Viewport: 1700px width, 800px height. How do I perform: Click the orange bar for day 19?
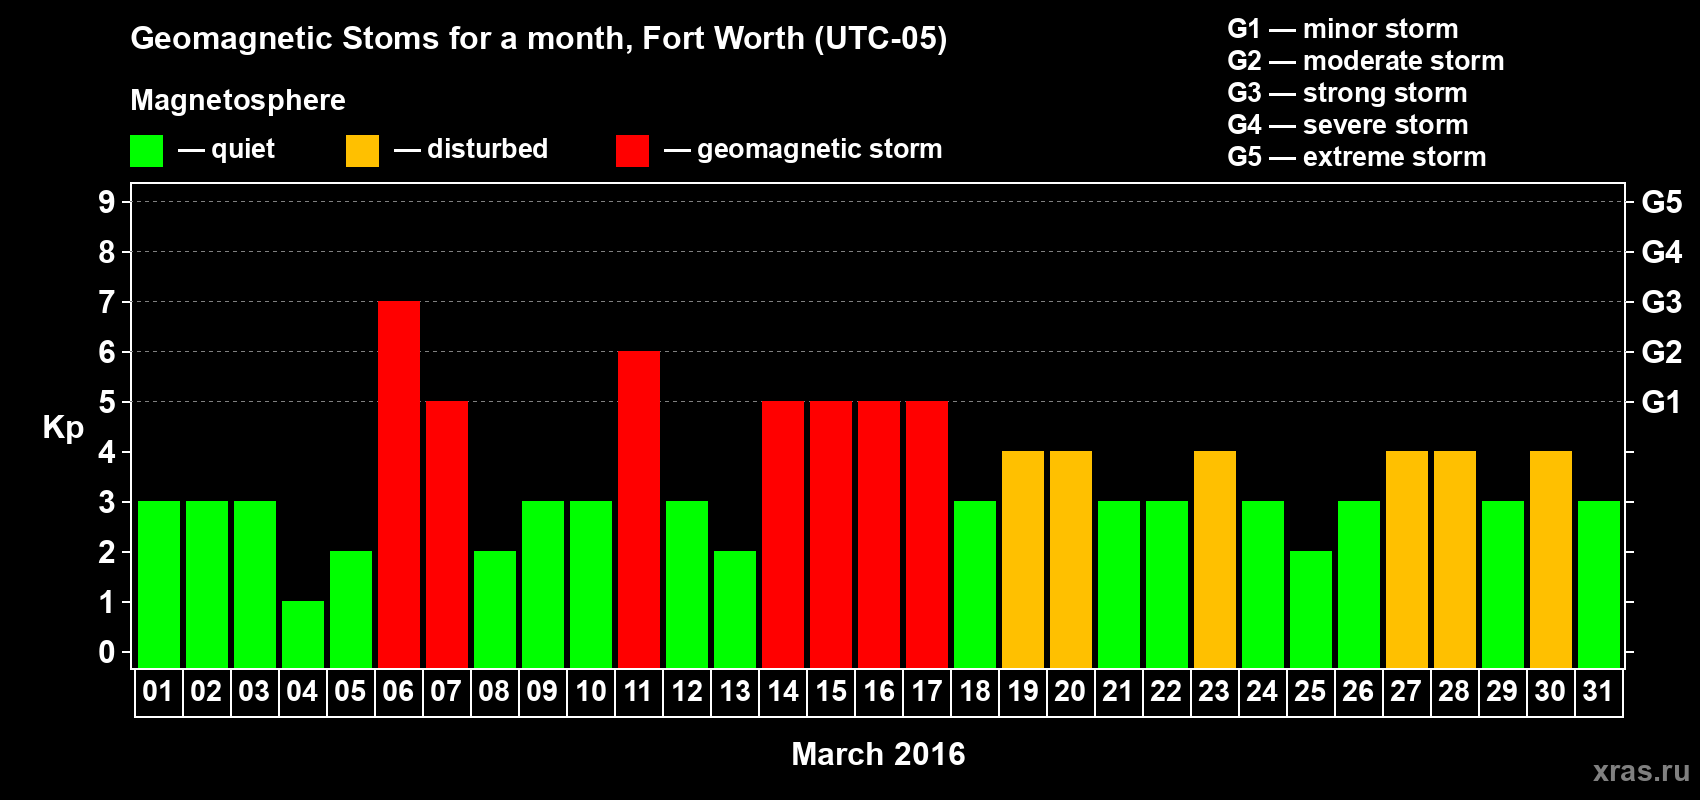coord(1023,559)
